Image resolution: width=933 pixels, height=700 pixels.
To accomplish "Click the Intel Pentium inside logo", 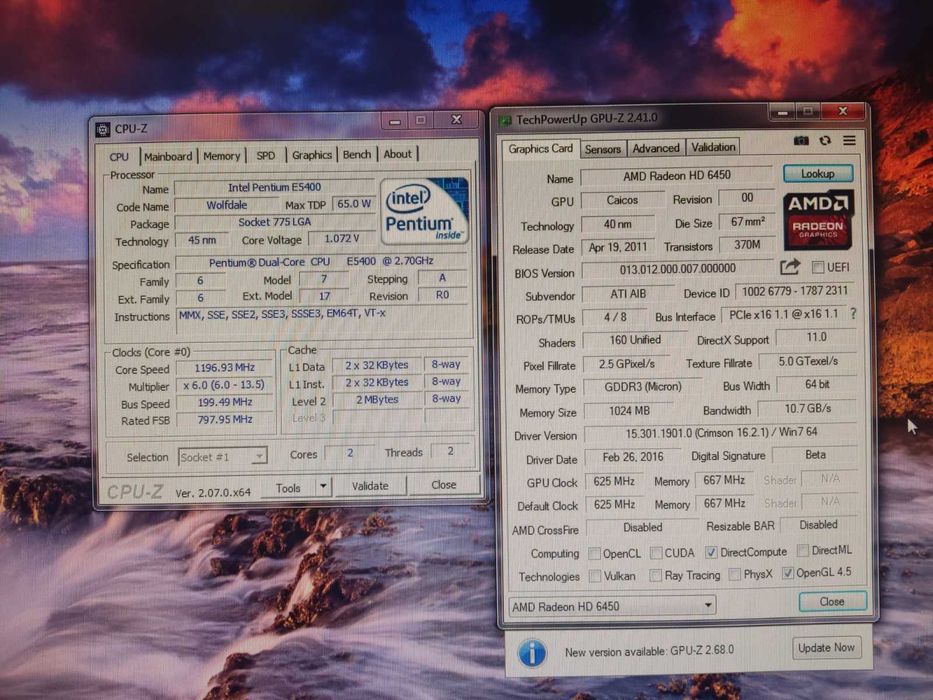I will click(x=424, y=211).
